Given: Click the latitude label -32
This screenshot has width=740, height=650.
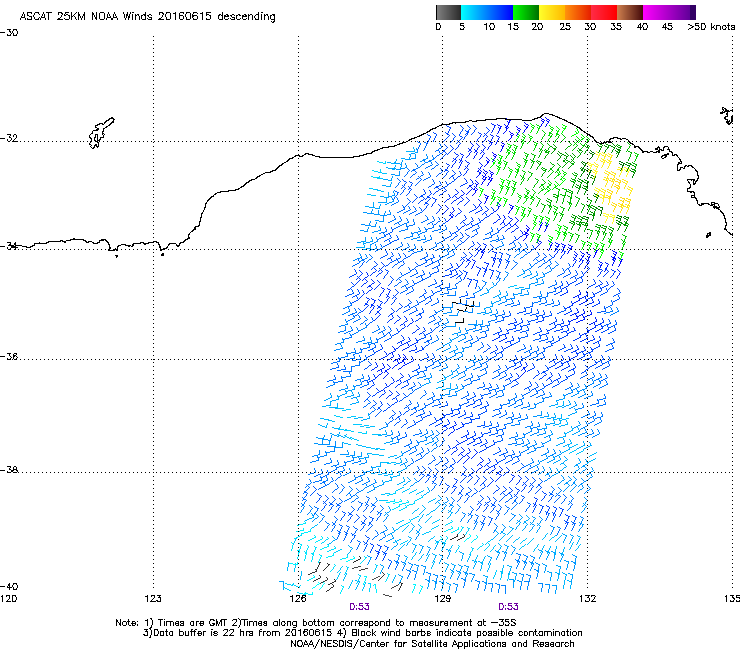Looking at the screenshot, I should pos(9,138).
